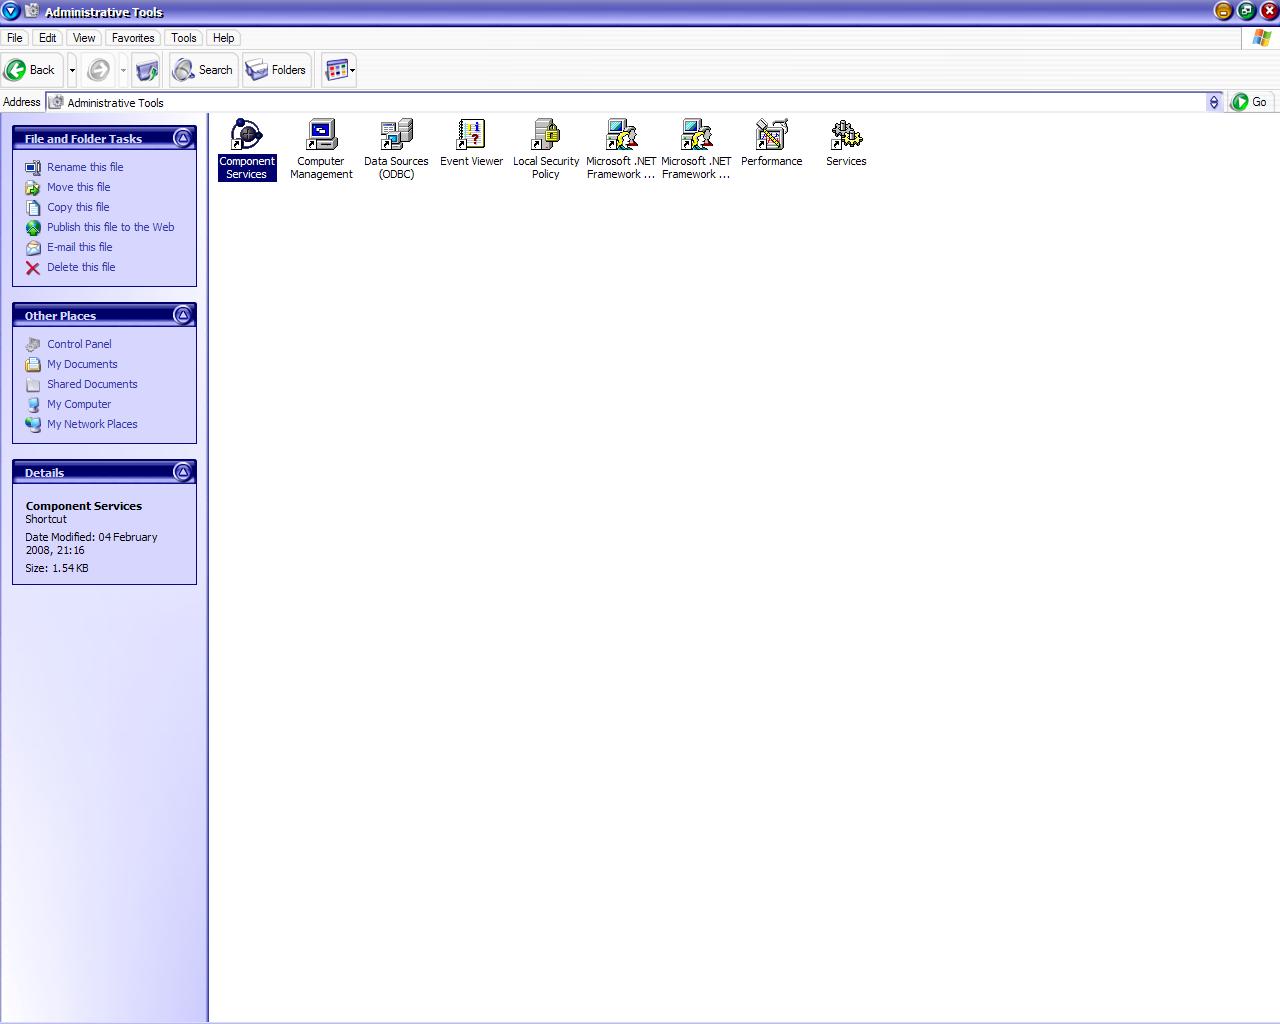The width and height of the screenshot is (1280, 1024).
Task: Open the Tools menu
Action: pyautogui.click(x=184, y=38)
